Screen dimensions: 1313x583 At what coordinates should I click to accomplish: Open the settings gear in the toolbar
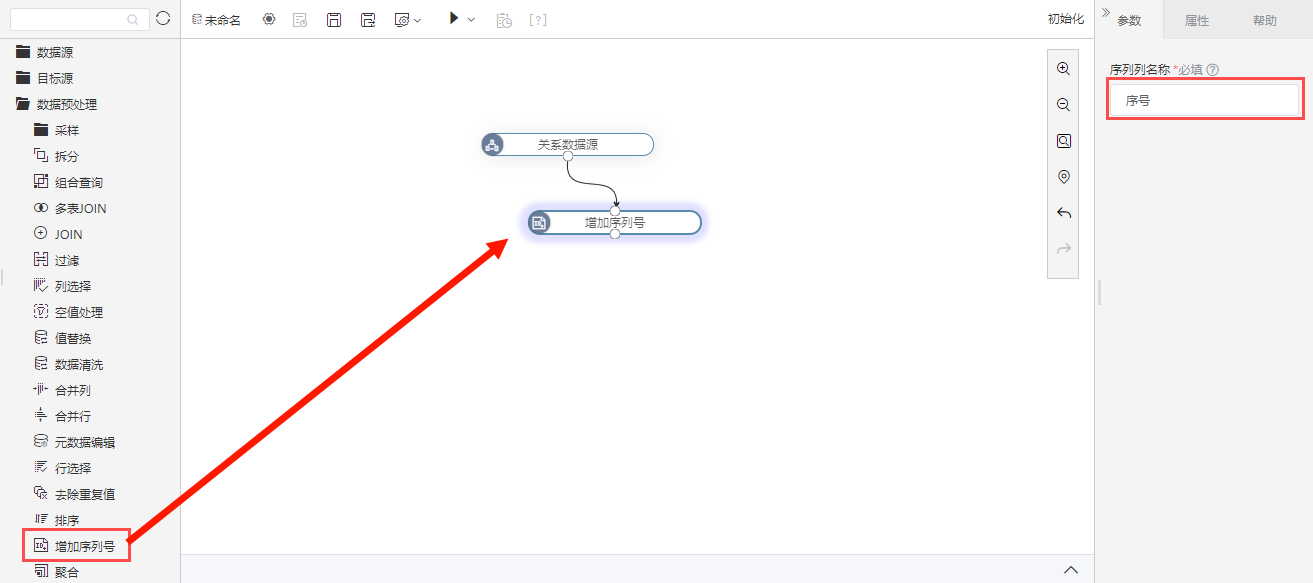tap(269, 19)
